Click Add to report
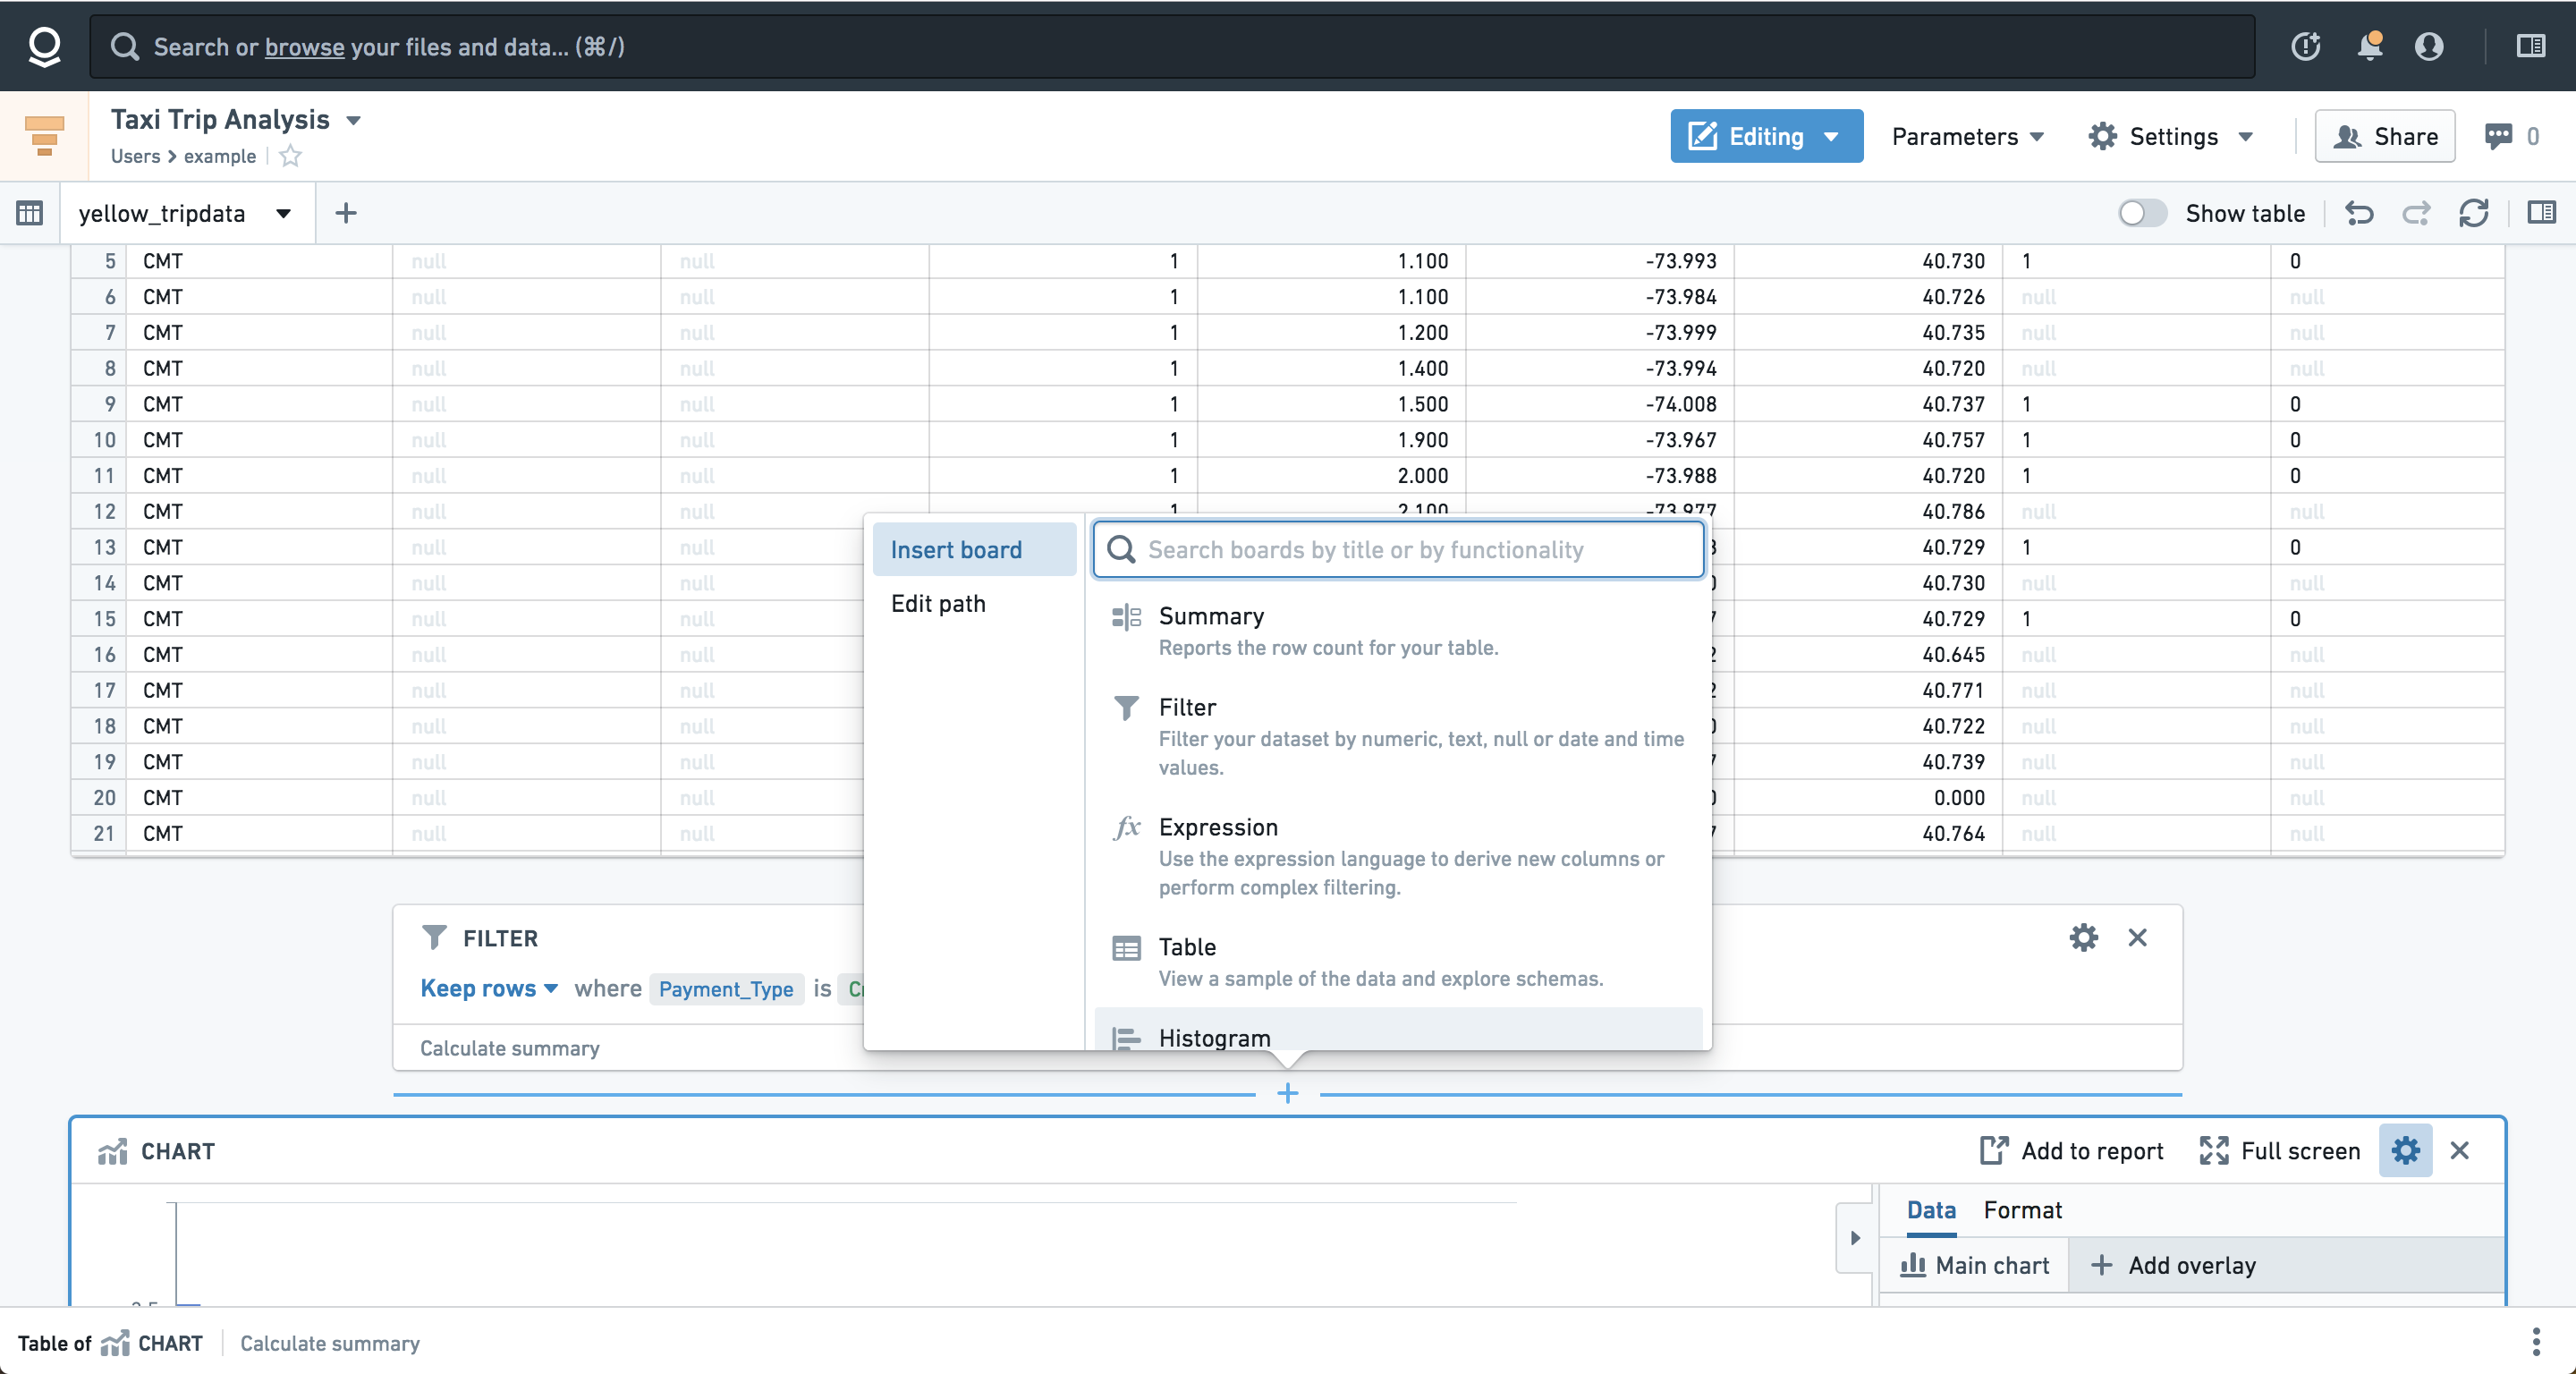 point(2071,1150)
